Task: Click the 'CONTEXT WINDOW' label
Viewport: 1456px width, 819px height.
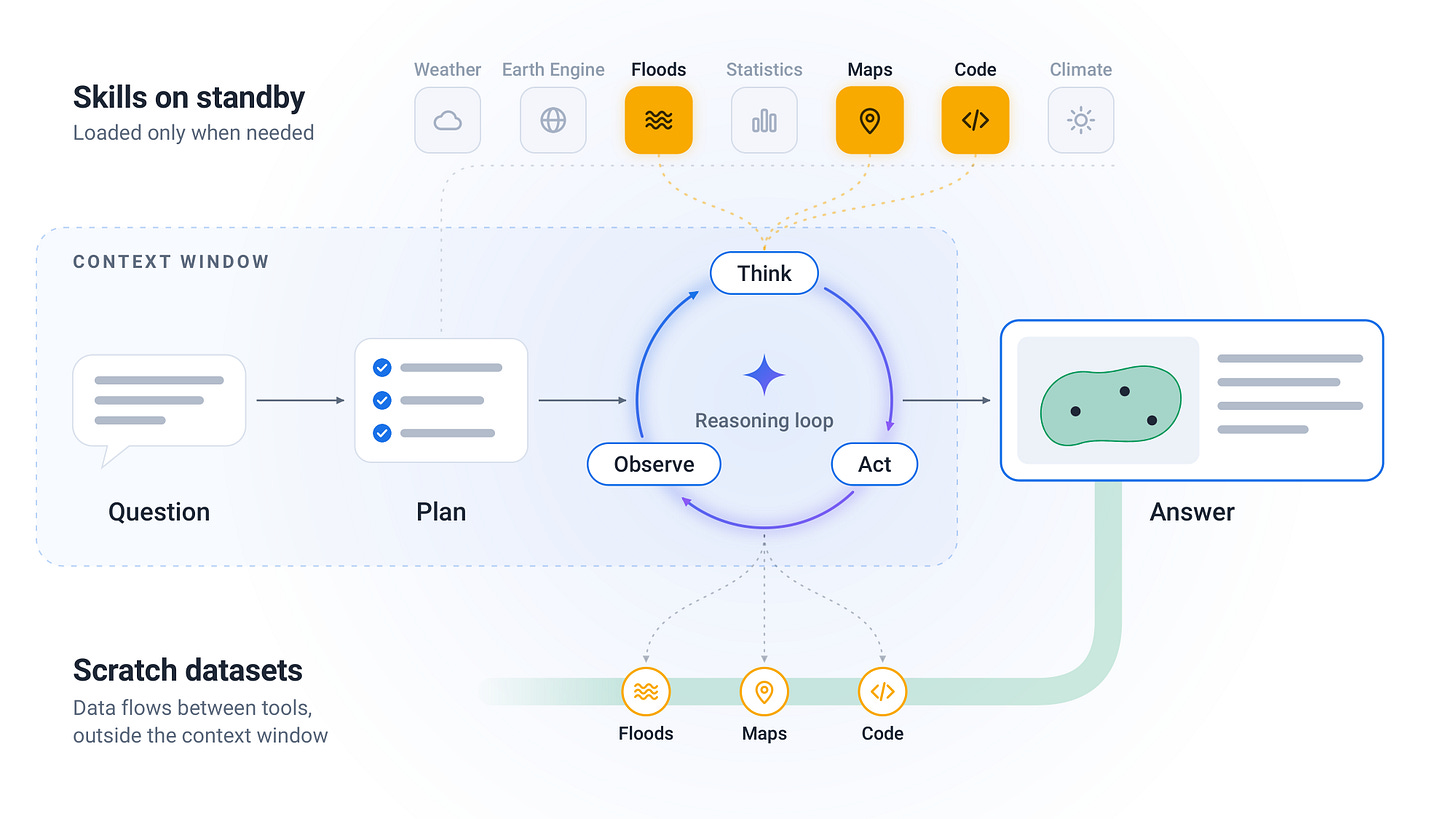Action: click(171, 262)
